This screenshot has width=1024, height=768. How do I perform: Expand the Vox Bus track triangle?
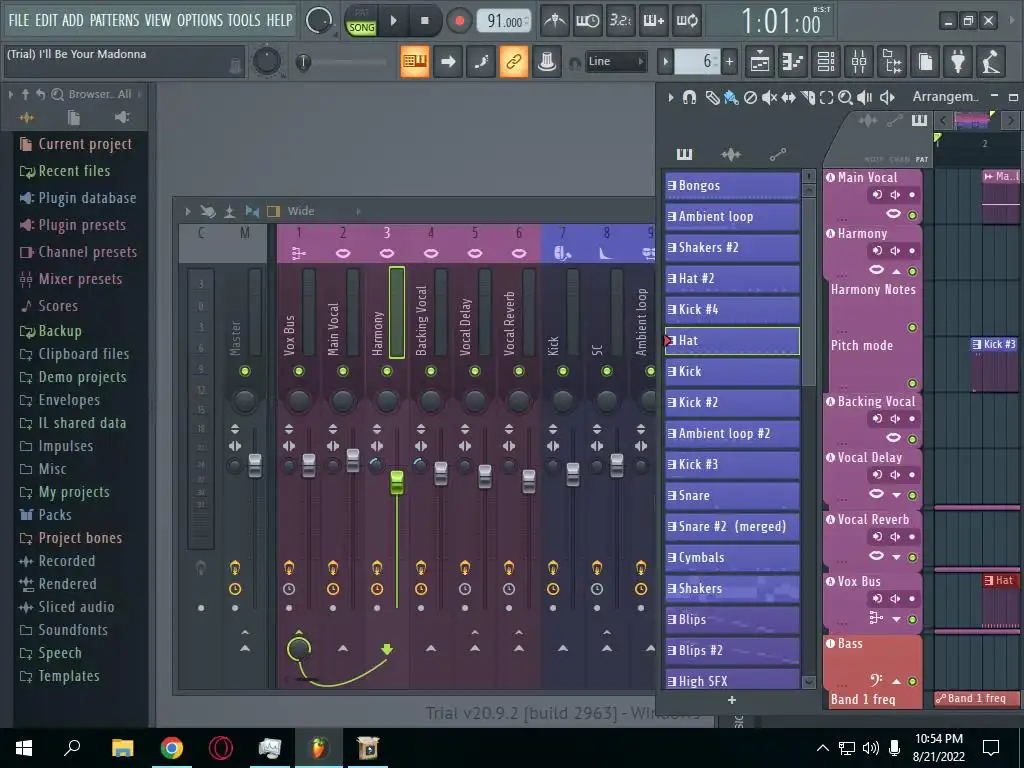point(897,619)
